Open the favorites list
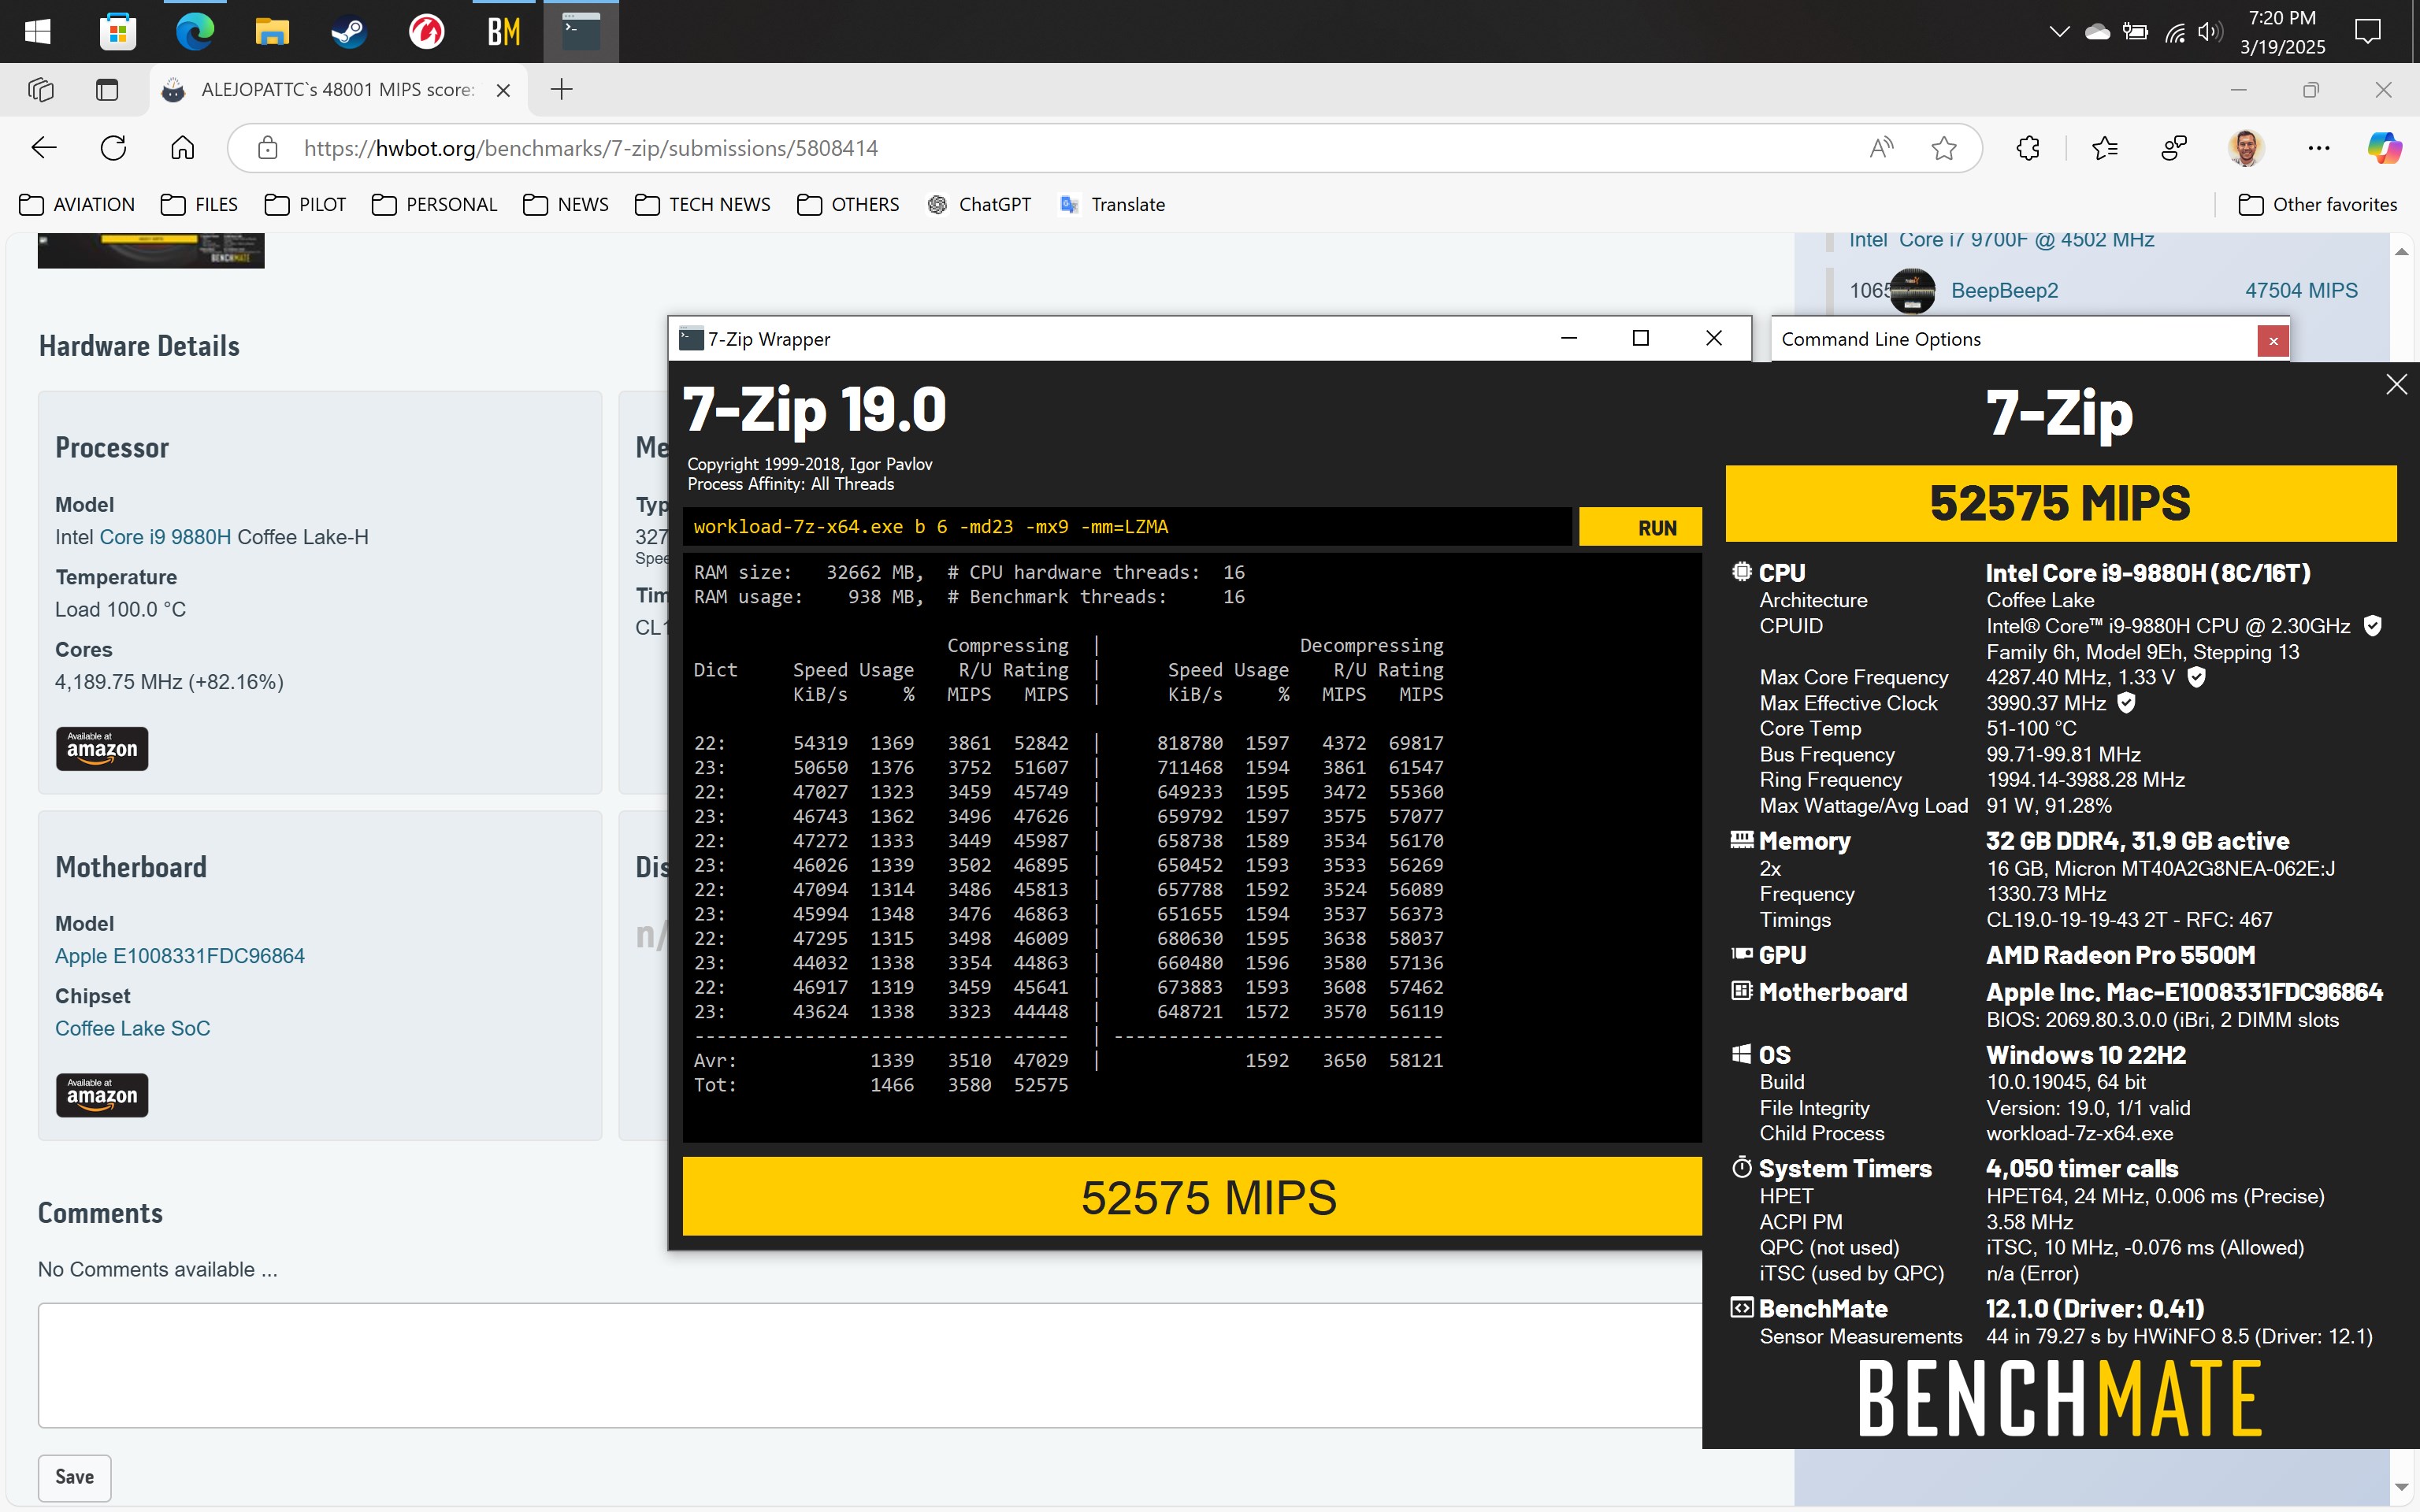 [x=2105, y=148]
